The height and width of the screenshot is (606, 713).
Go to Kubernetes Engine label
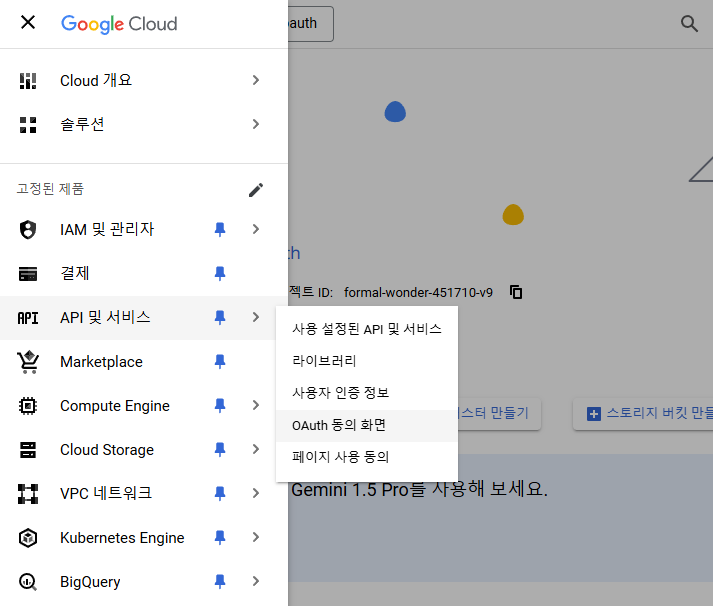point(122,538)
